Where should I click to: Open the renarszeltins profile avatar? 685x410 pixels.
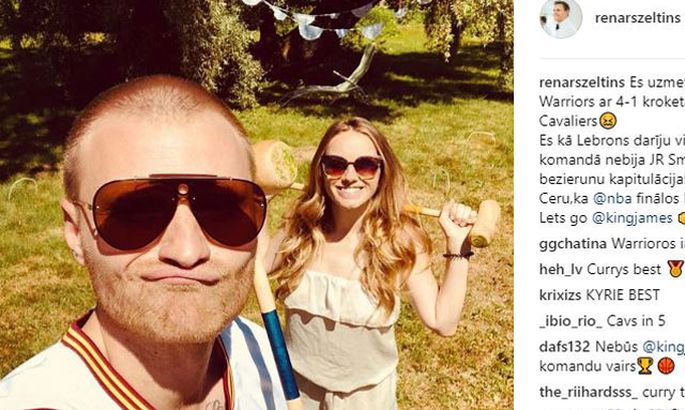(560, 18)
